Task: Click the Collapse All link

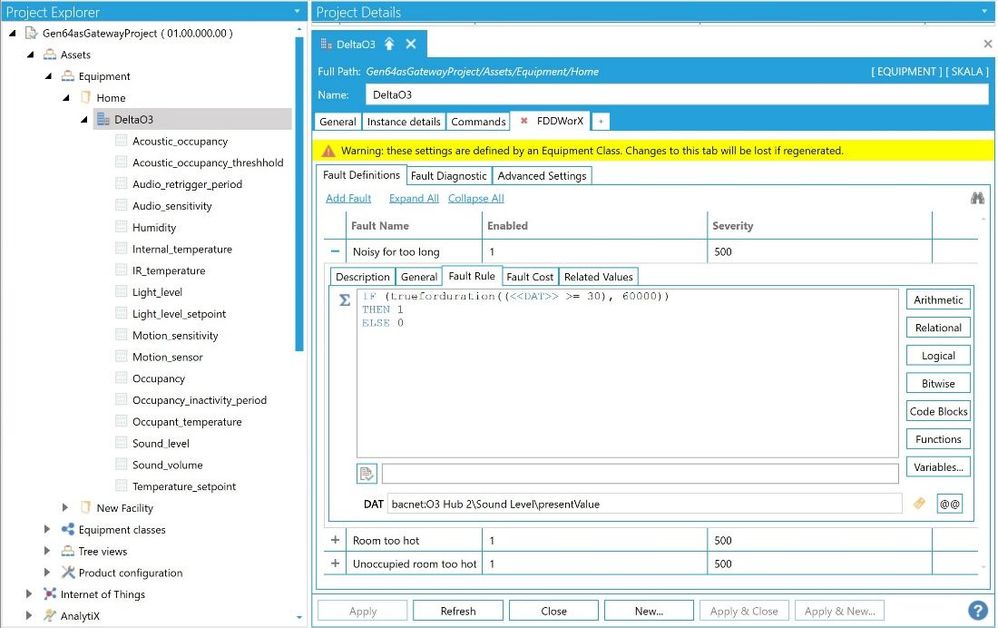Action: [x=475, y=198]
